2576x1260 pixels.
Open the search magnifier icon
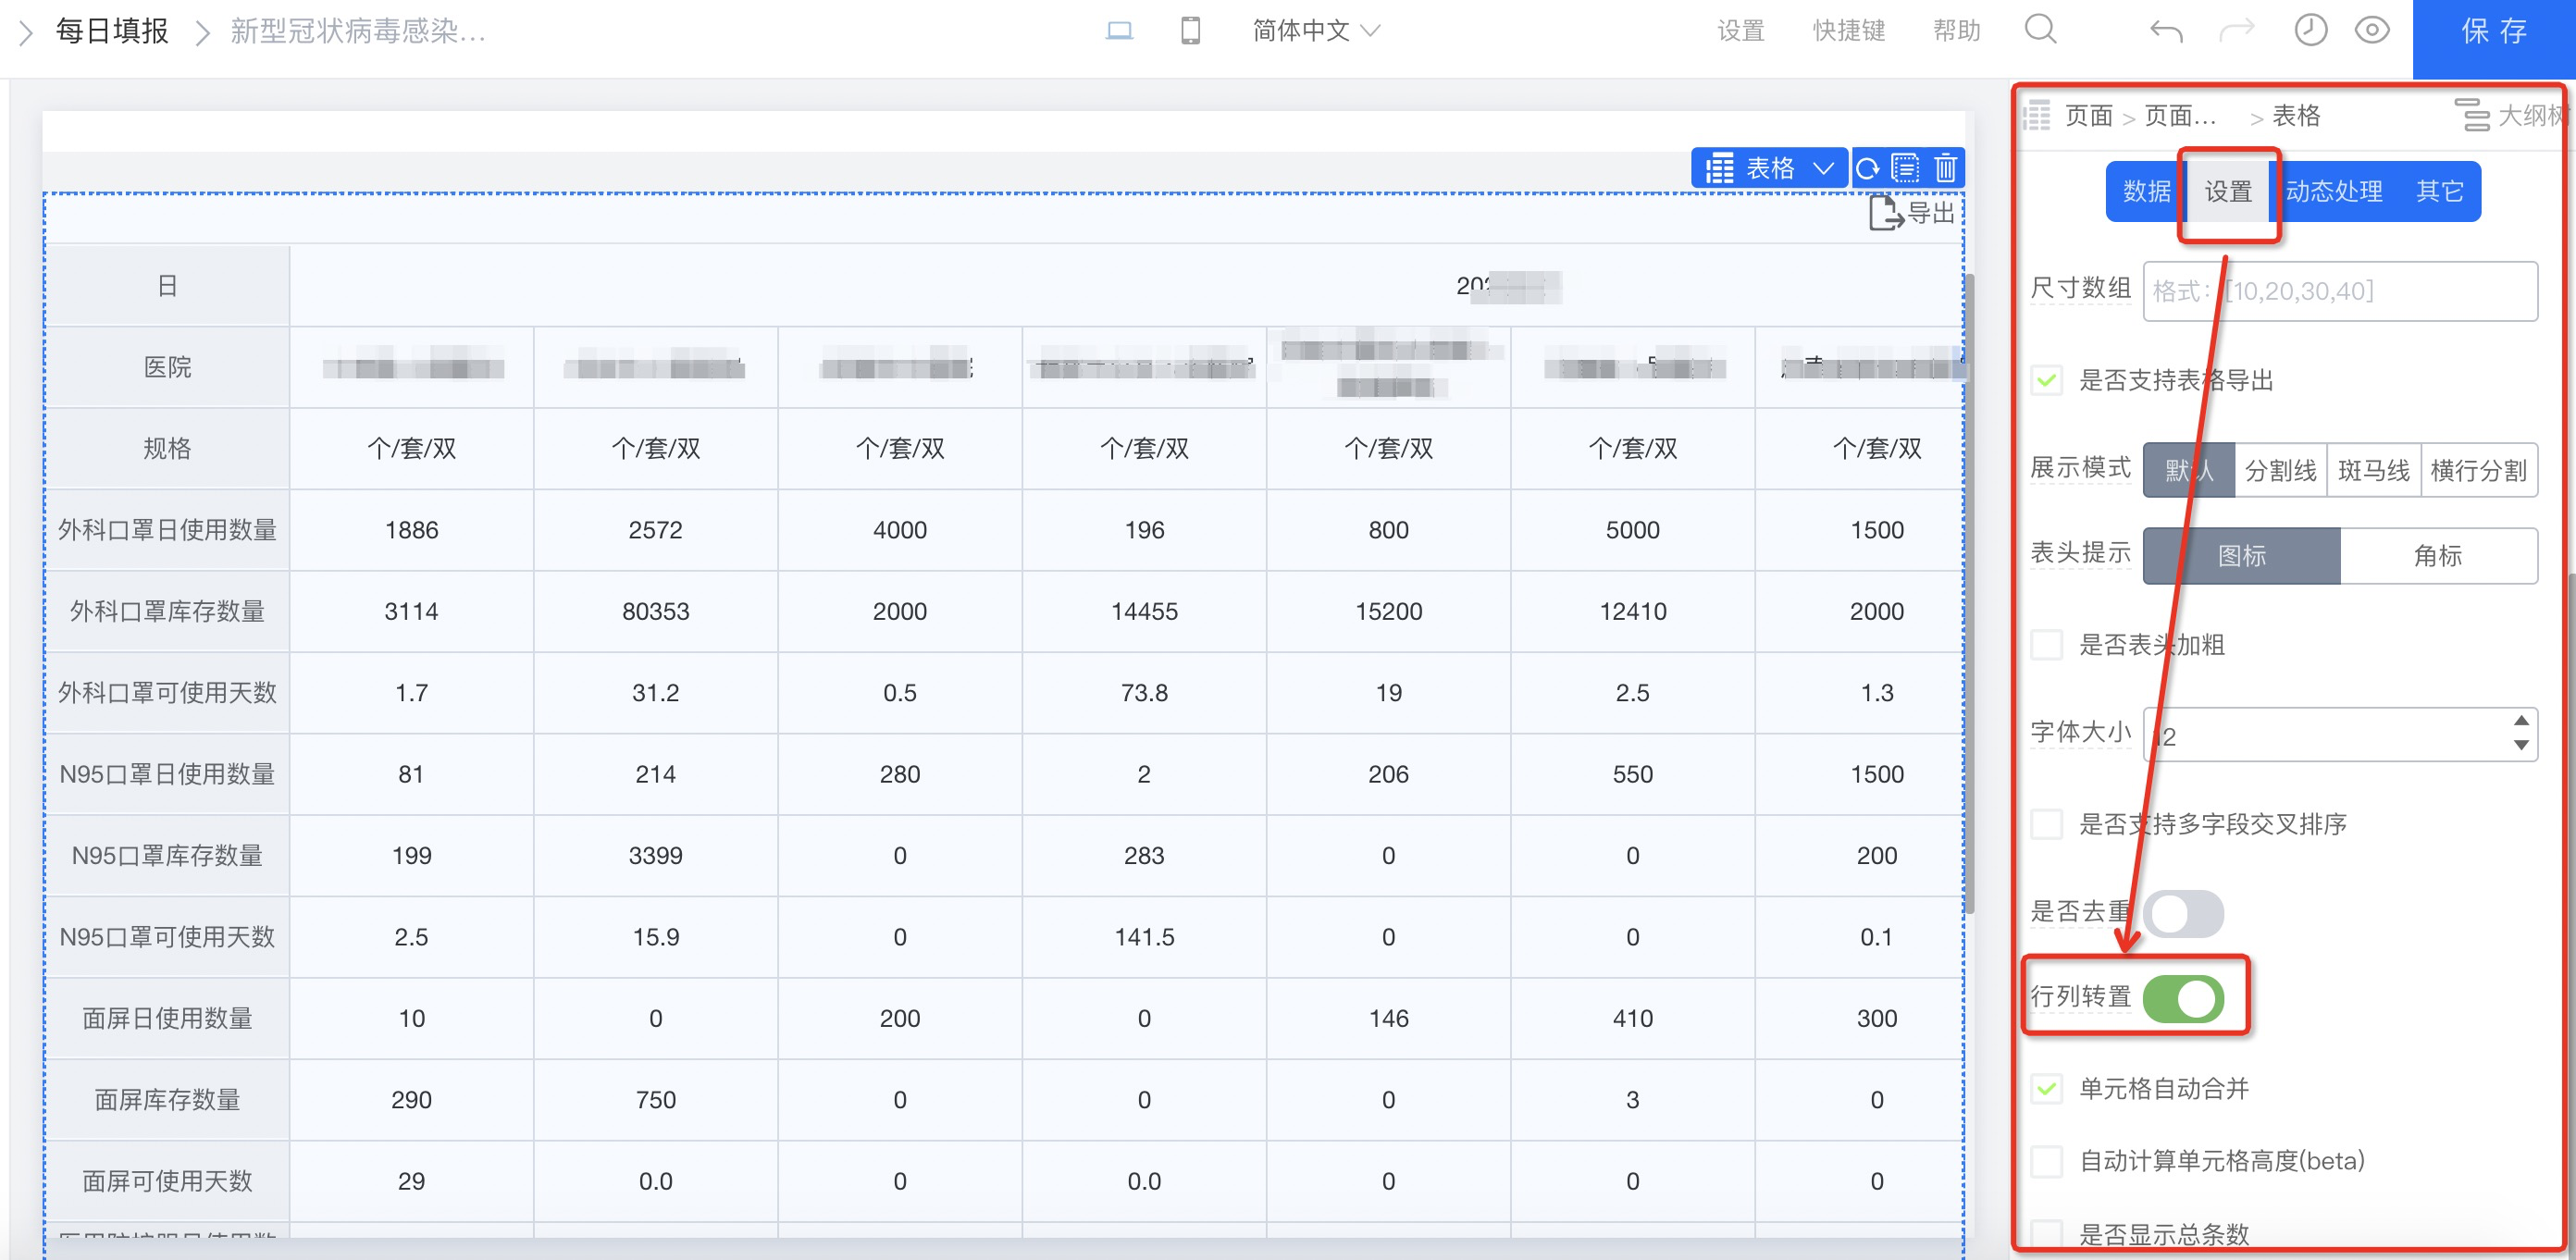coord(2040,29)
